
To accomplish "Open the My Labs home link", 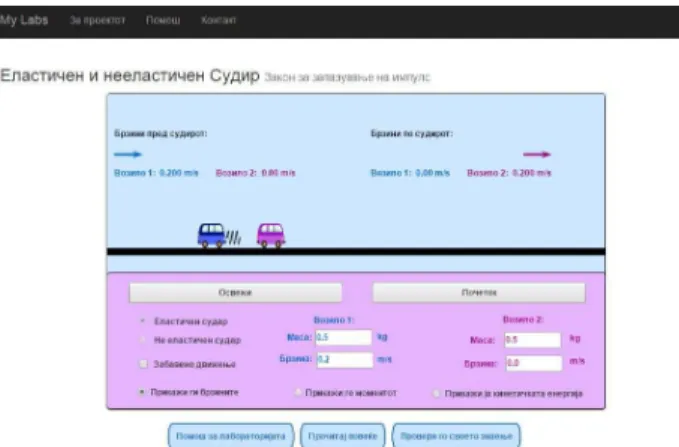I will click(23, 20).
